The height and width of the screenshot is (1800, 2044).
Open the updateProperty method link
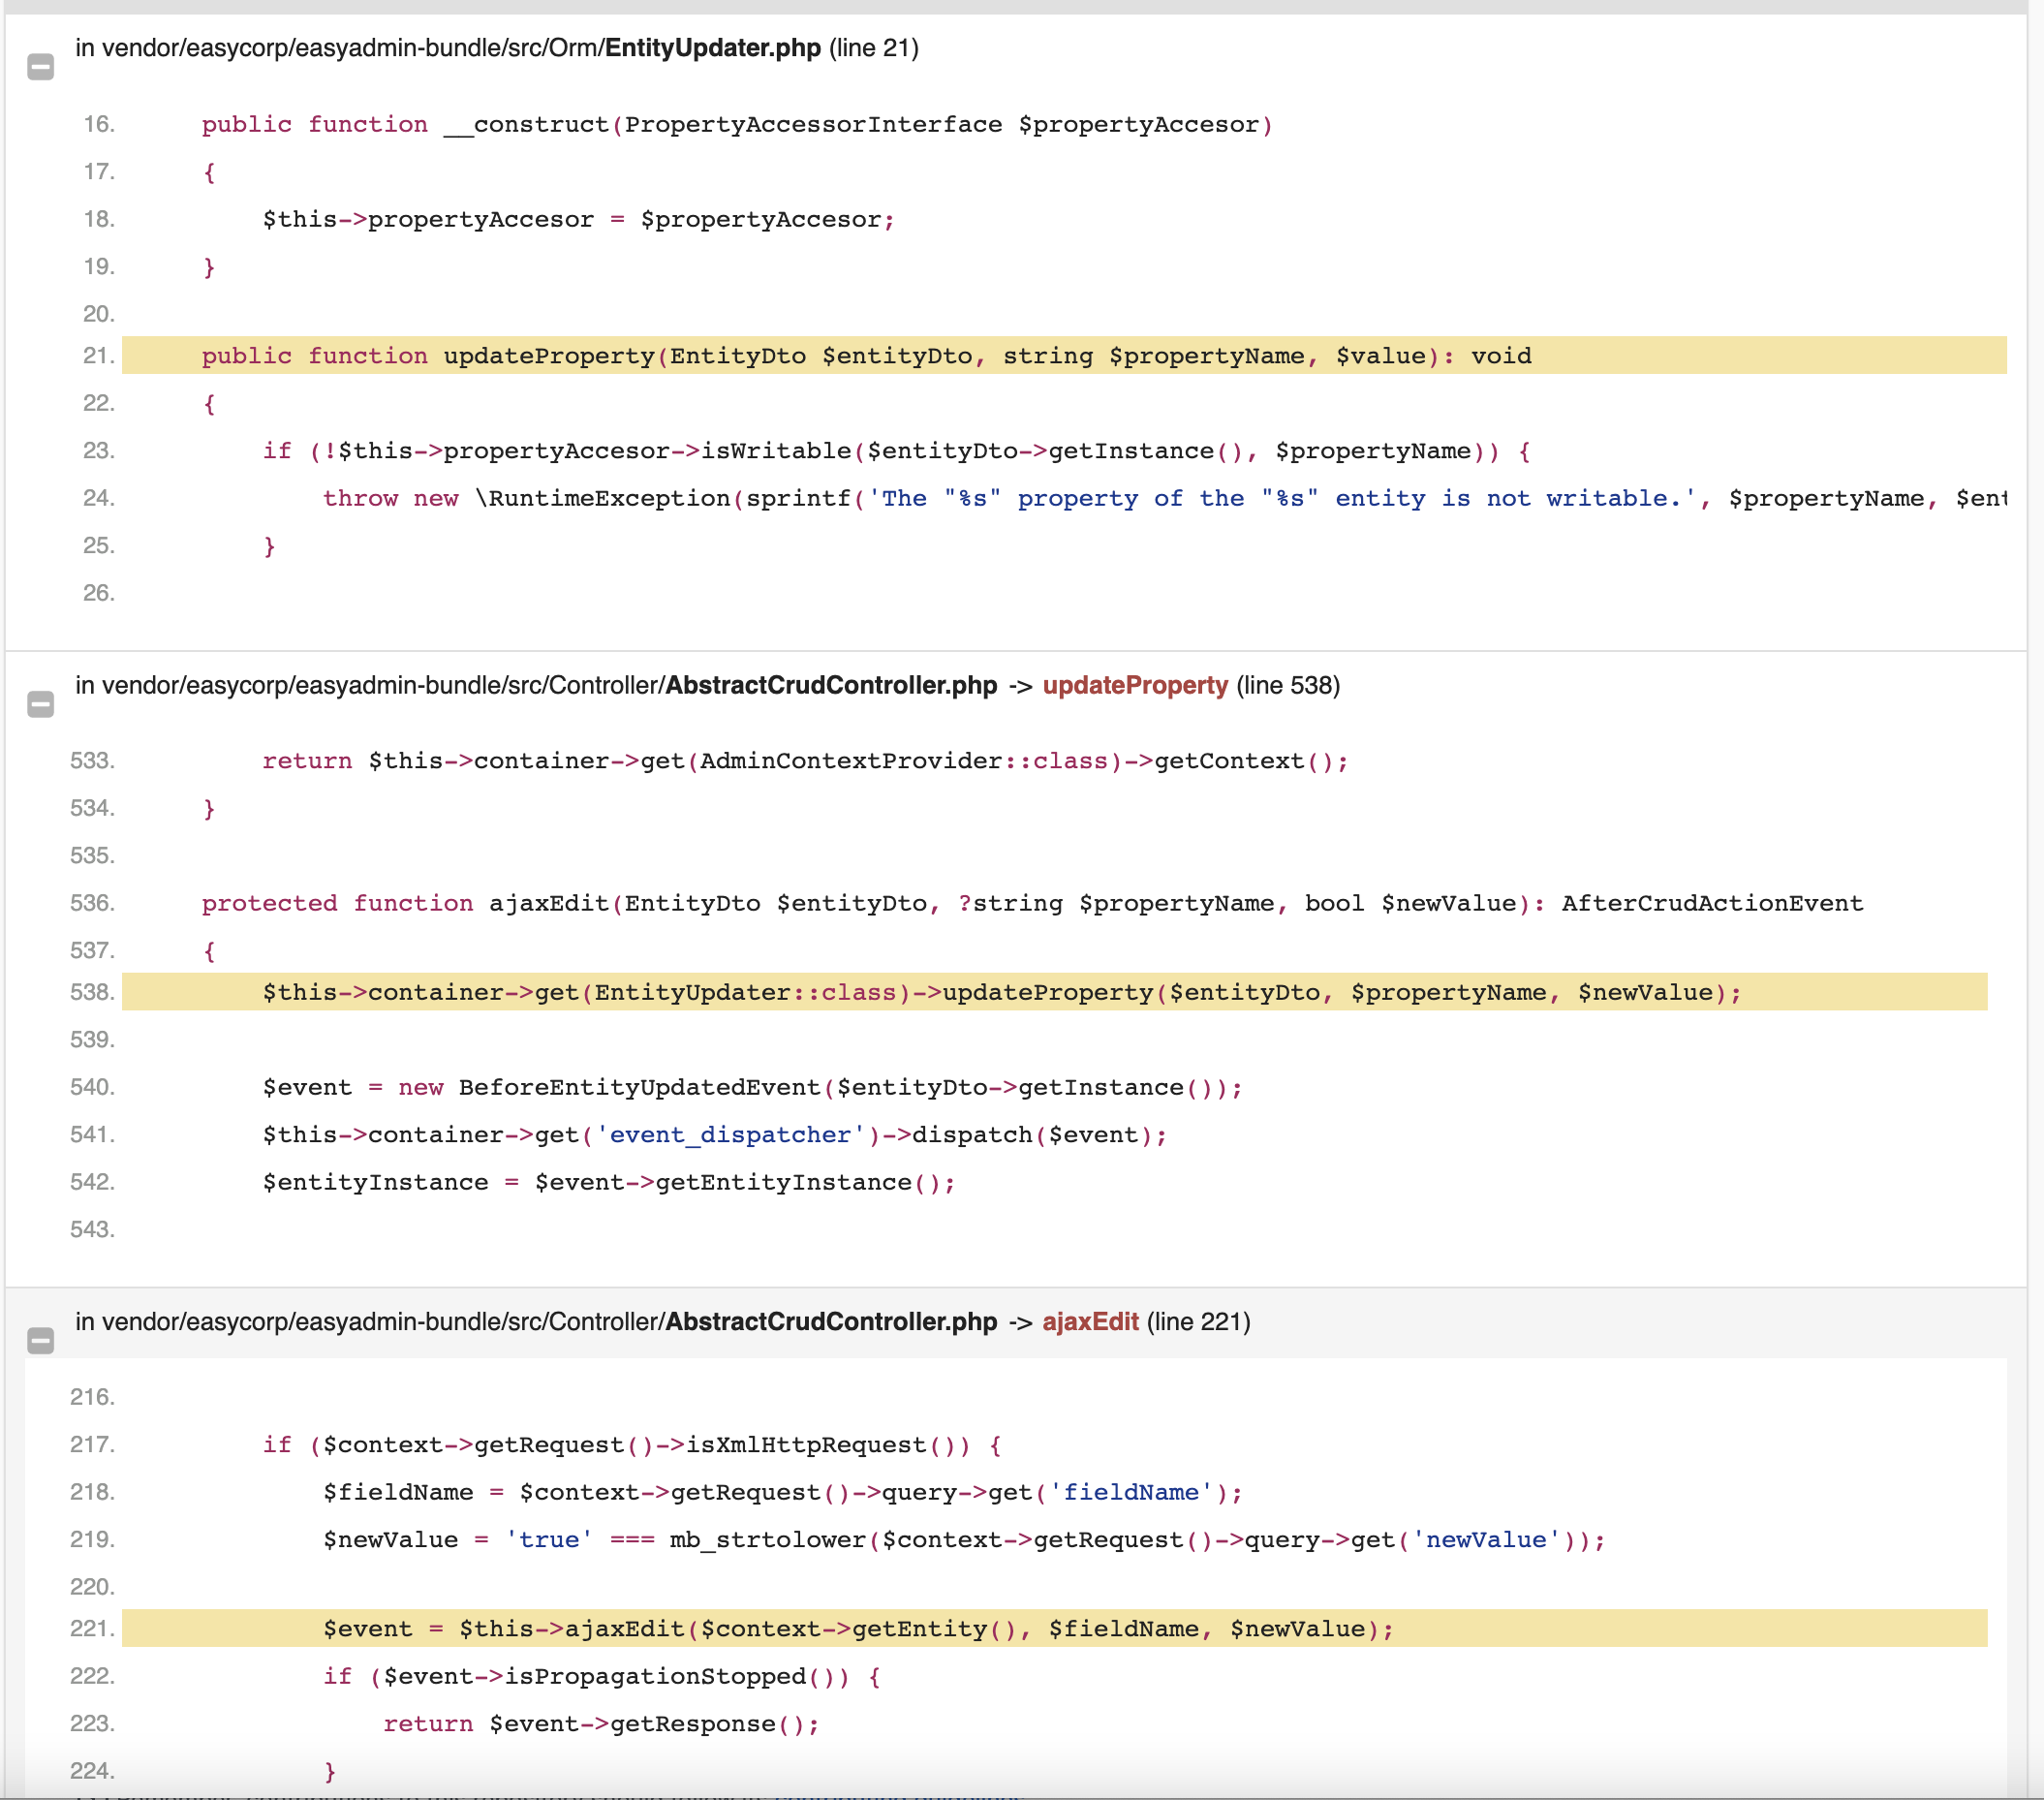coord(1134,686)
